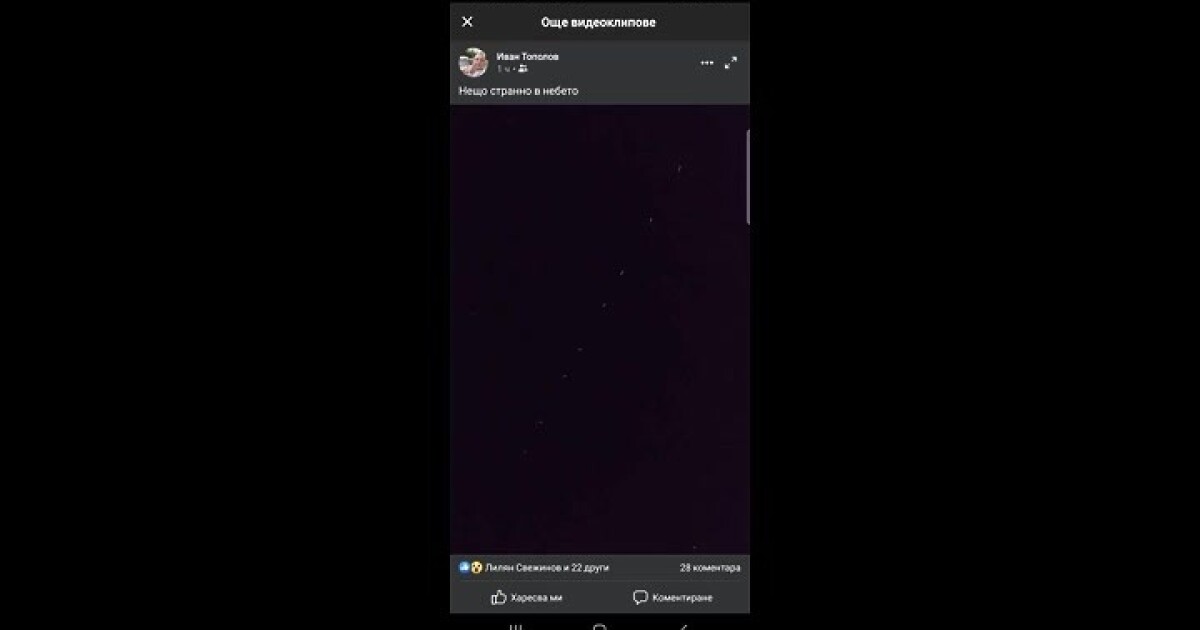Tap the Android recent apps button

[x=515, y=627]
